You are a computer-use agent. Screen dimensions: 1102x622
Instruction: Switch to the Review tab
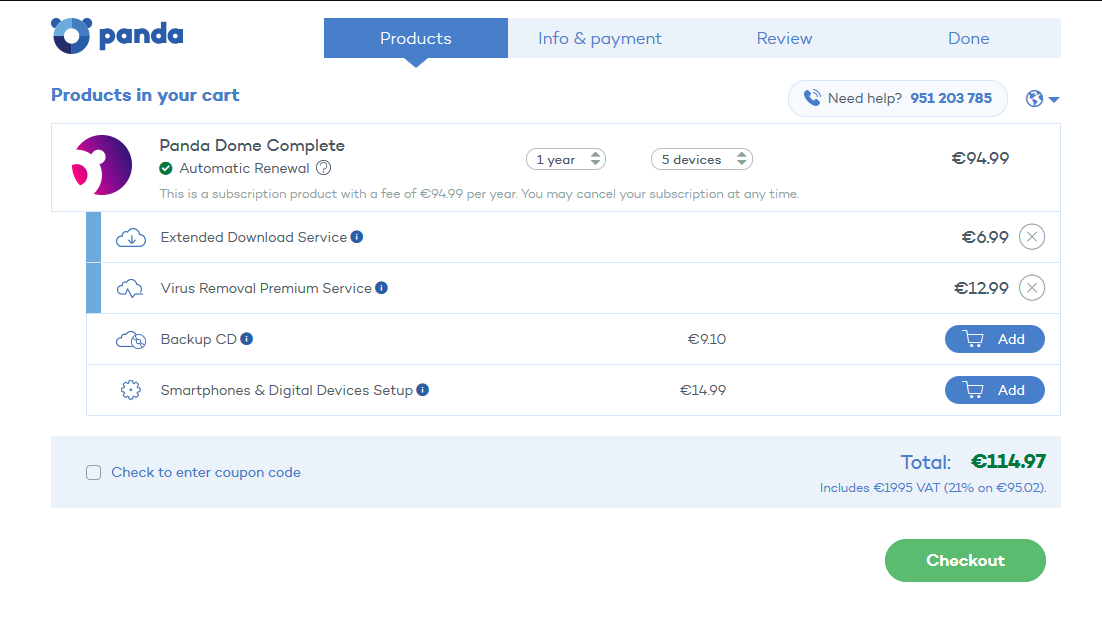[x=784, y=38]
